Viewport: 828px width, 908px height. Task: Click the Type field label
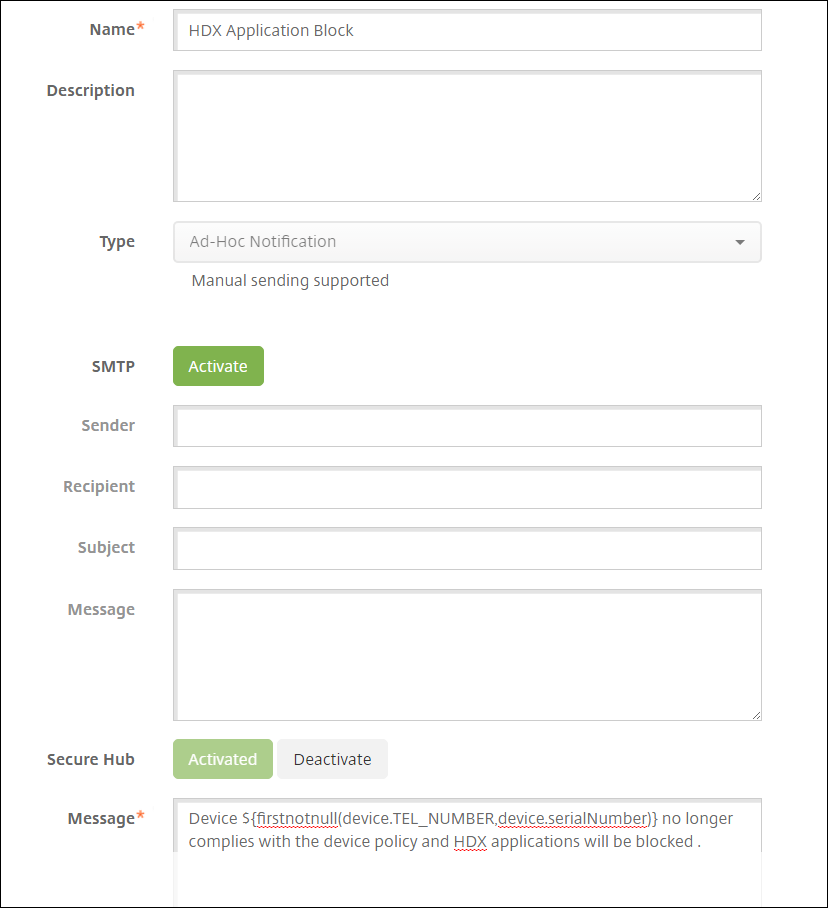point(117,242)
